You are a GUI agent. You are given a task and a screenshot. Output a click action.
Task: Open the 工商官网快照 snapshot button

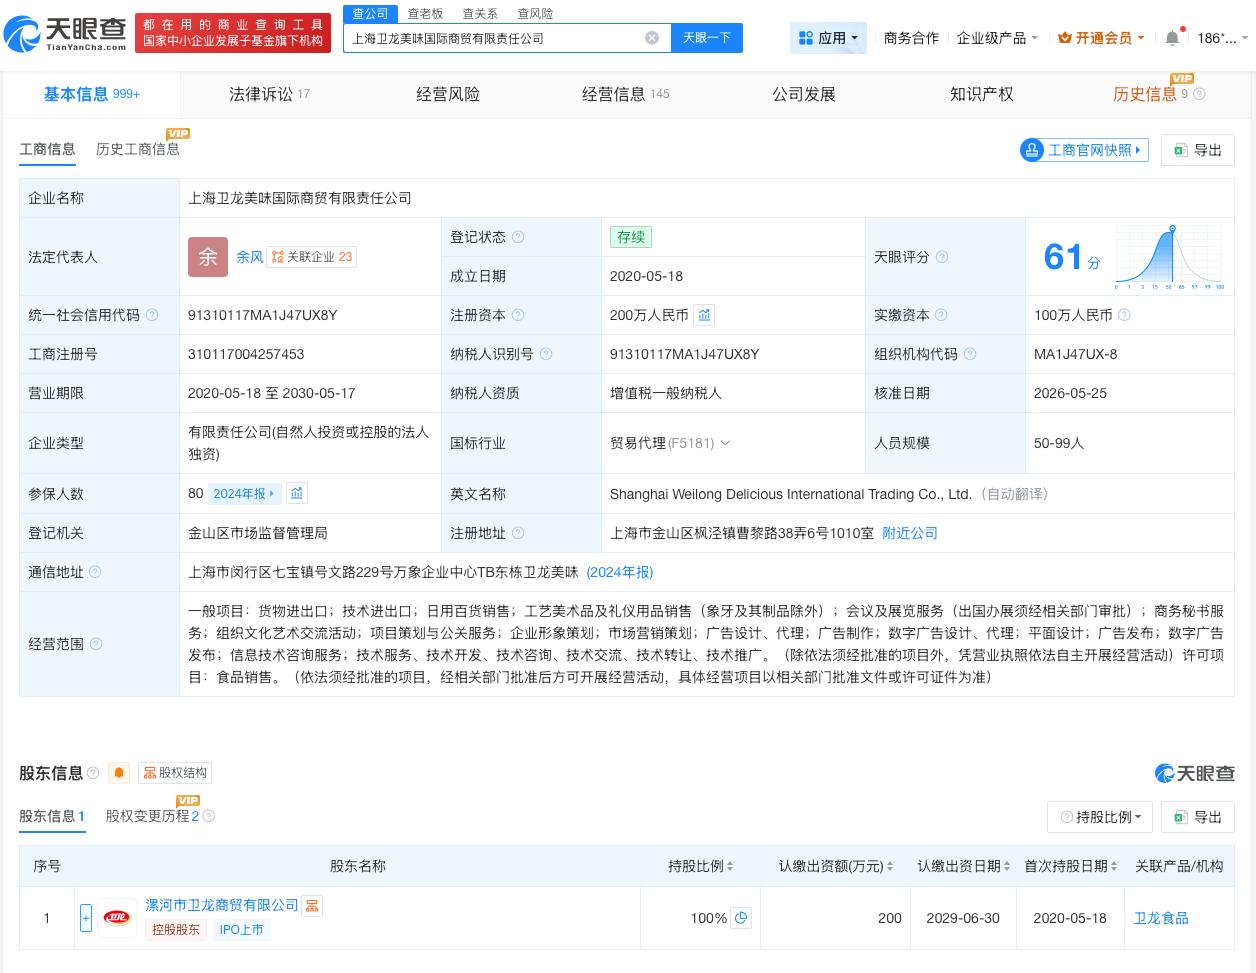tap(1084, 150)
